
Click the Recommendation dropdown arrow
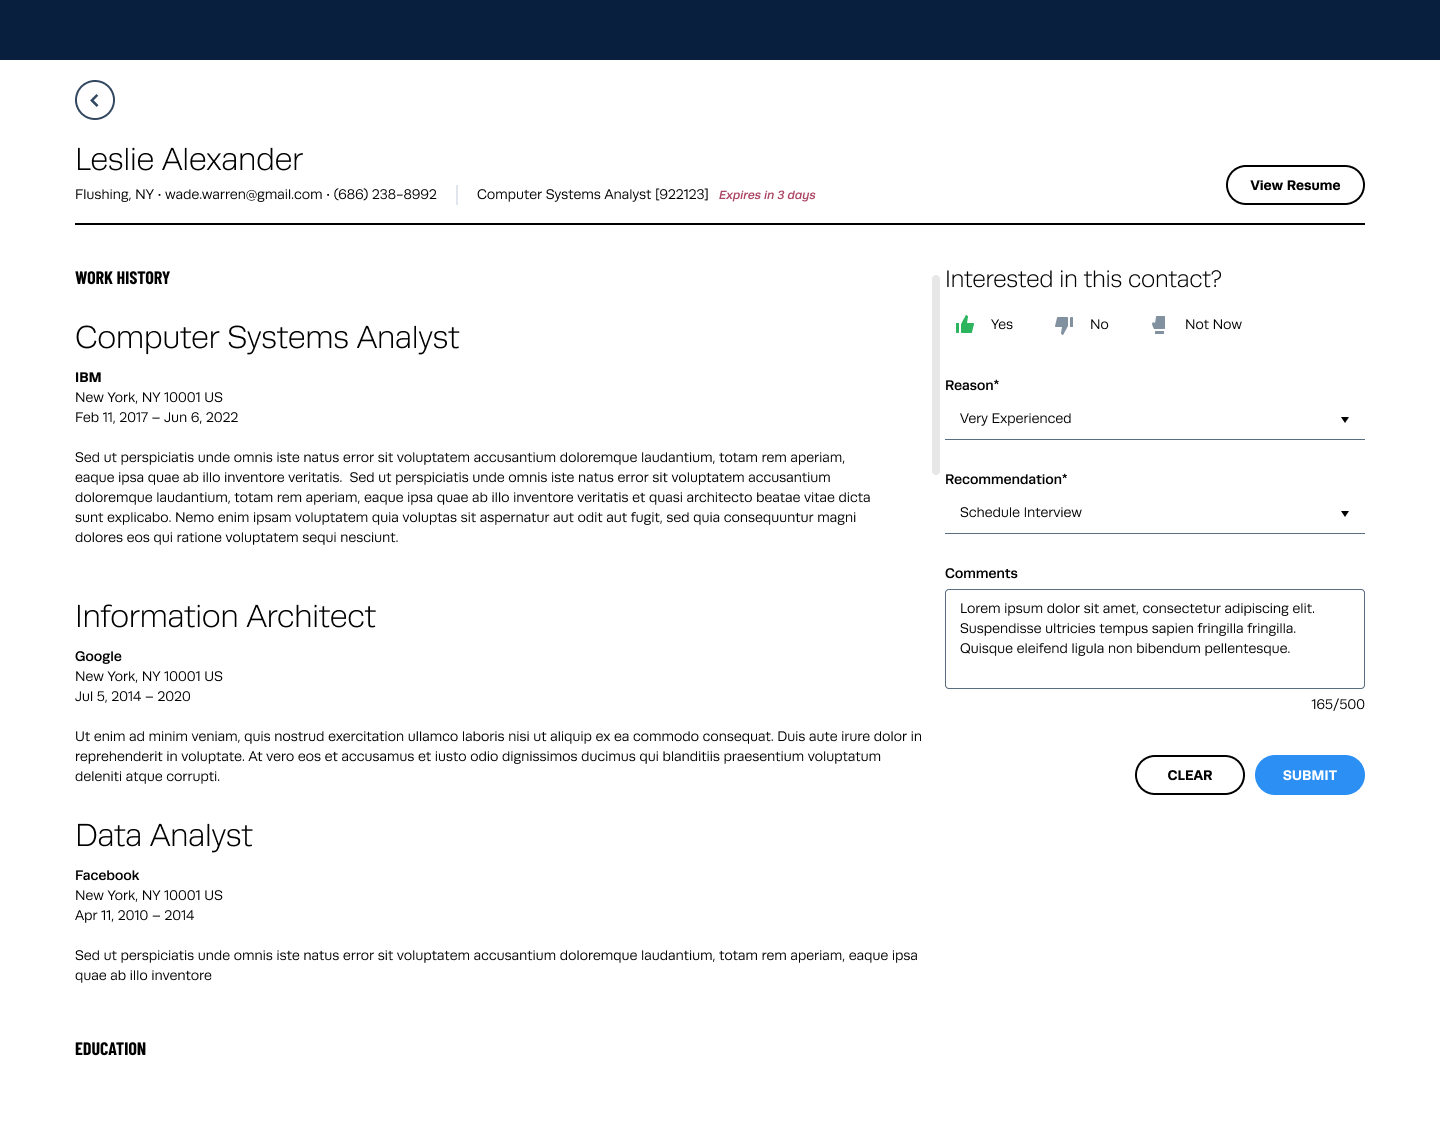click(x=1345, y=514)
